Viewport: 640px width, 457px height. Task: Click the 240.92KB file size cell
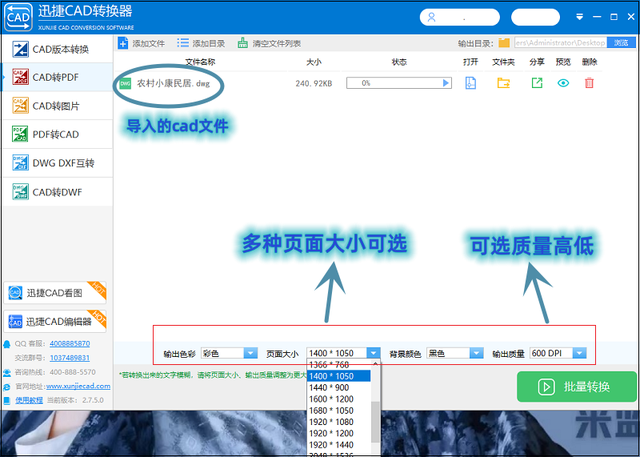tap(313, 84)
